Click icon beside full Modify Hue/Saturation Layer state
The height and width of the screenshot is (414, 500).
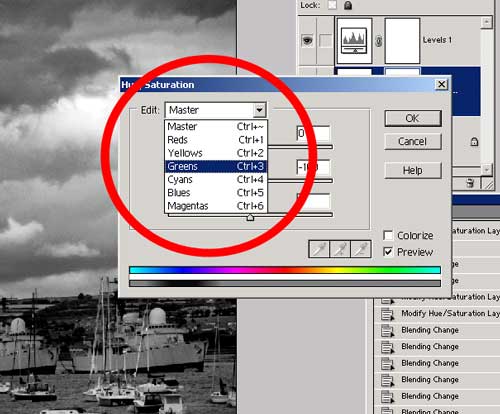click(x=387, y=314)
